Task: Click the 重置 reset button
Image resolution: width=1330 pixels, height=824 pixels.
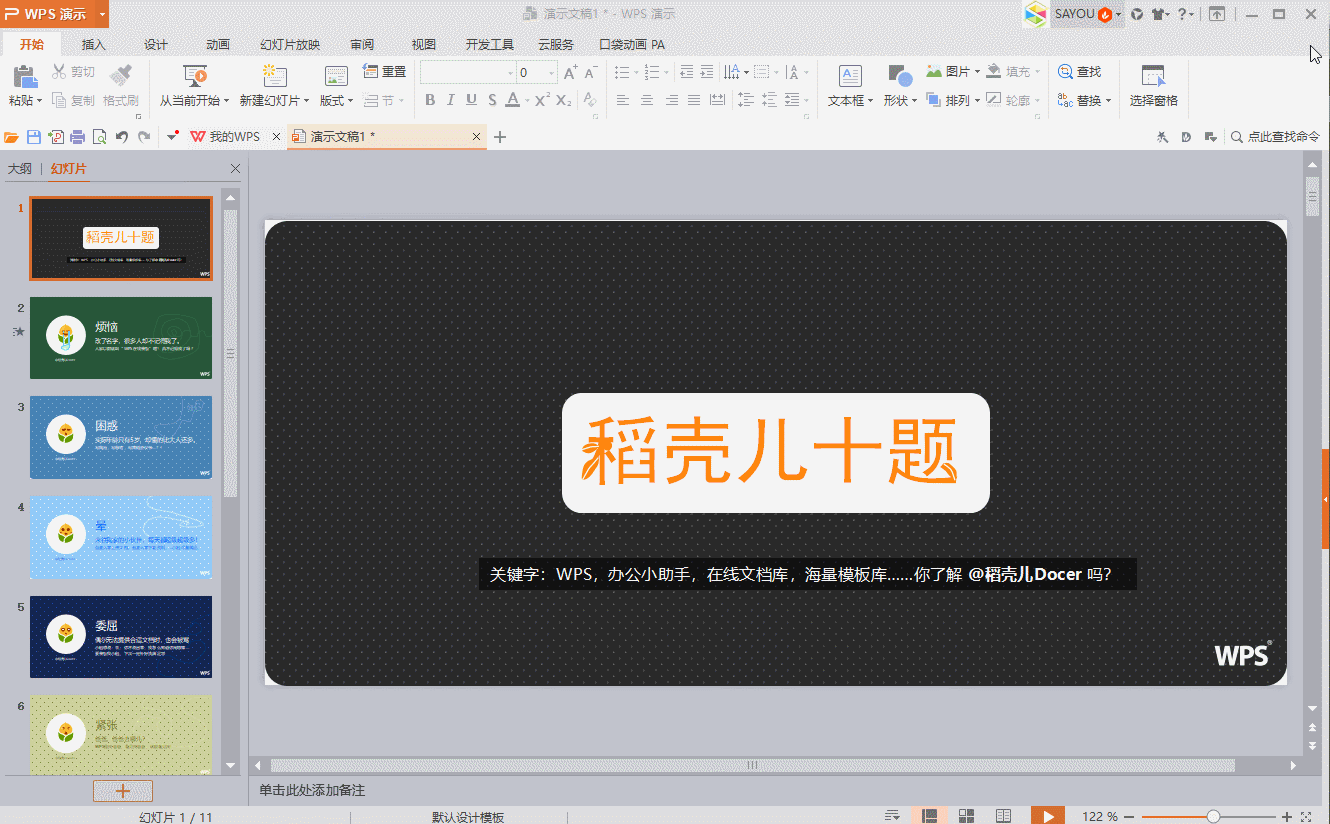Action: 385,70
